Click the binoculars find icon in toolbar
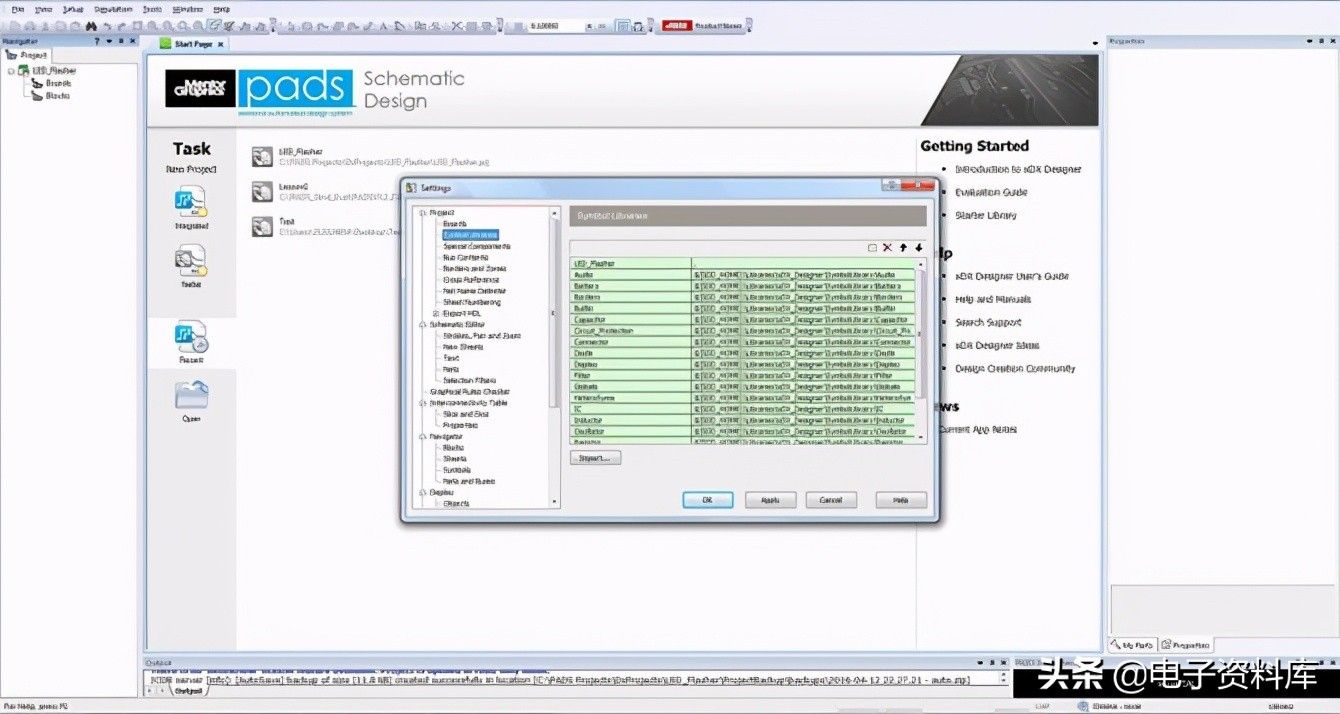The height and width of the screenshot is (714, 1340). tap(91, 25)
